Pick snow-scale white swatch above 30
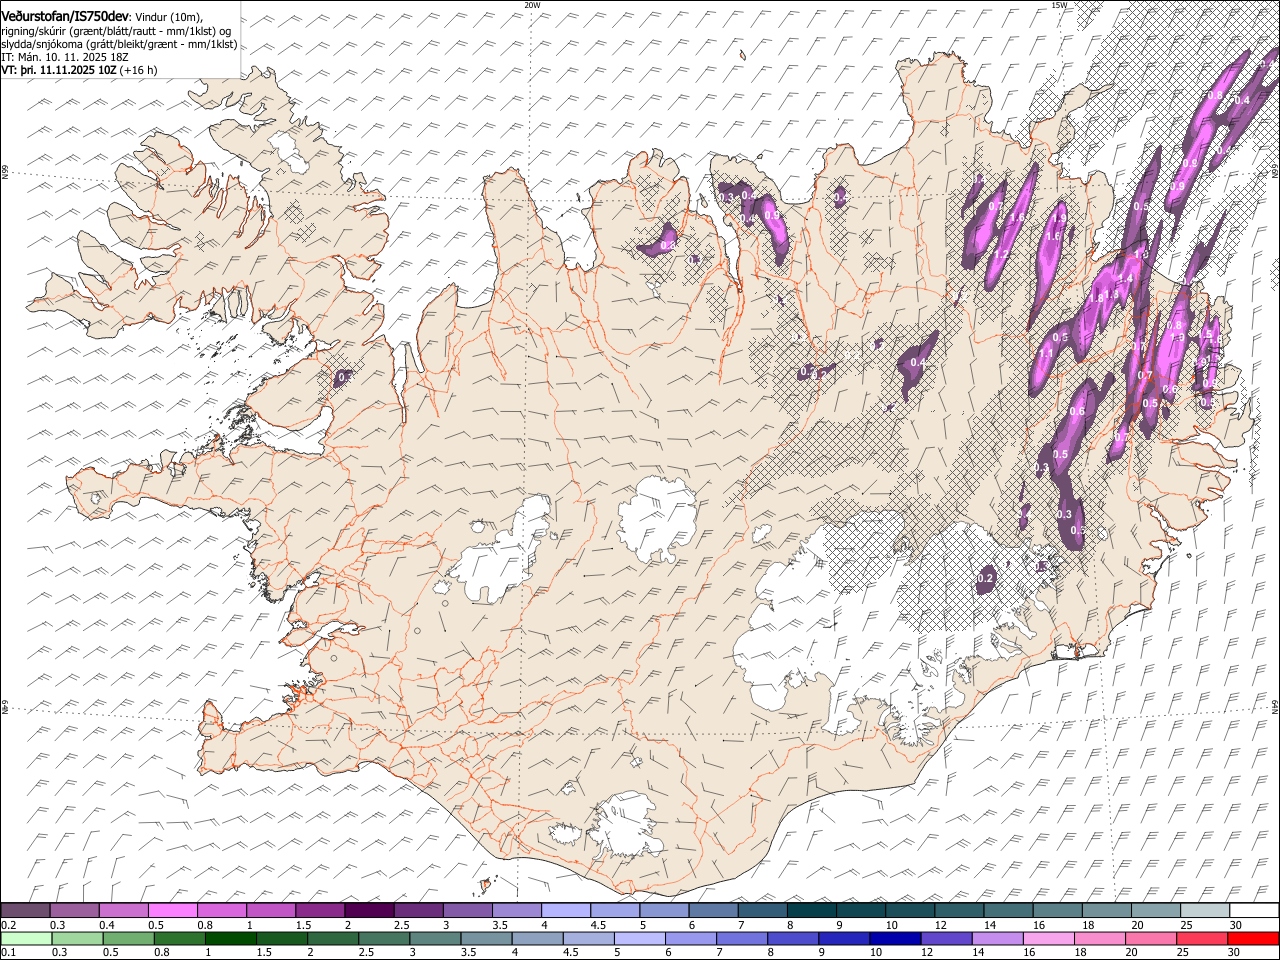Screen dimensions: 1280x960 1254,910
